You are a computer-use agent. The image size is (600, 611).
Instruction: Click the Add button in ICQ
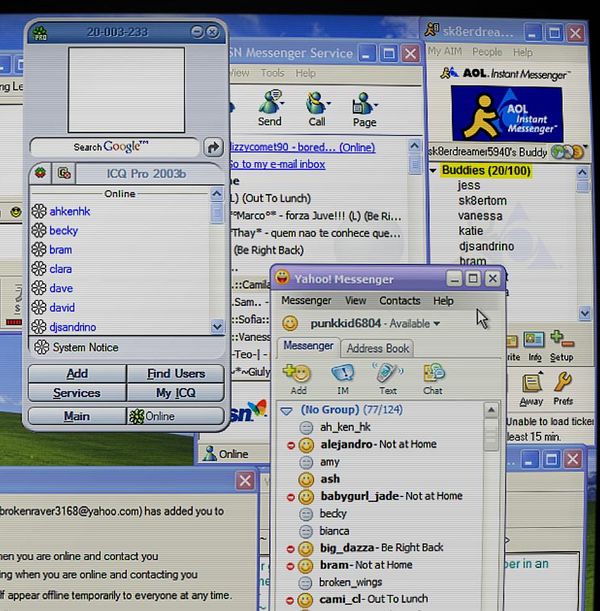coord(77,373)
